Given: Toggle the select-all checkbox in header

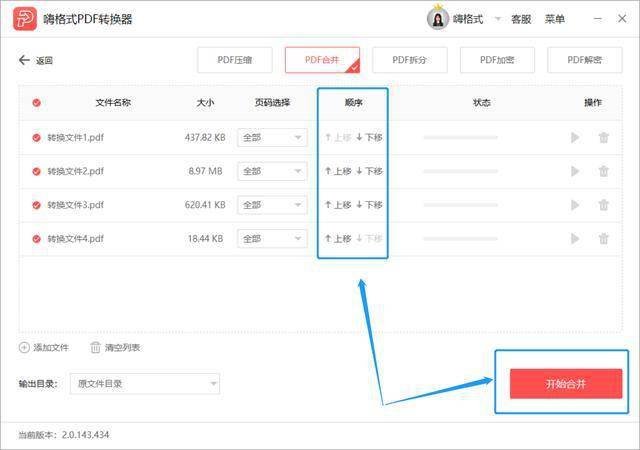Looking at the screenshot, I should coord(36,102).
